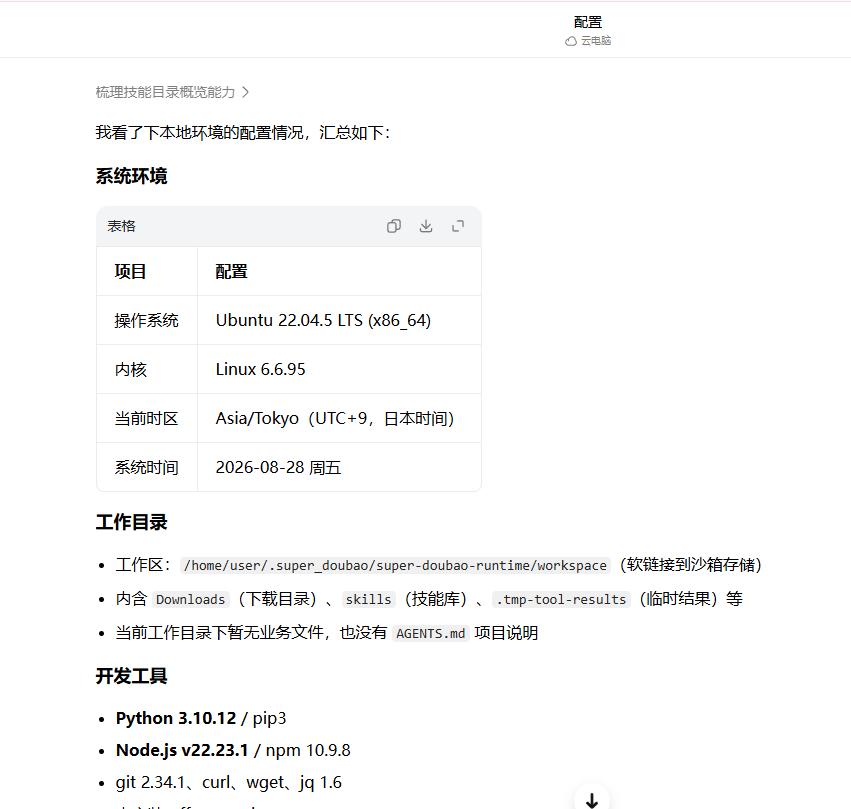Viewport: 851px width, 809px height.
Task: Click the Downloads code tag
Action: pyautogui.click(x=190, y=600)
